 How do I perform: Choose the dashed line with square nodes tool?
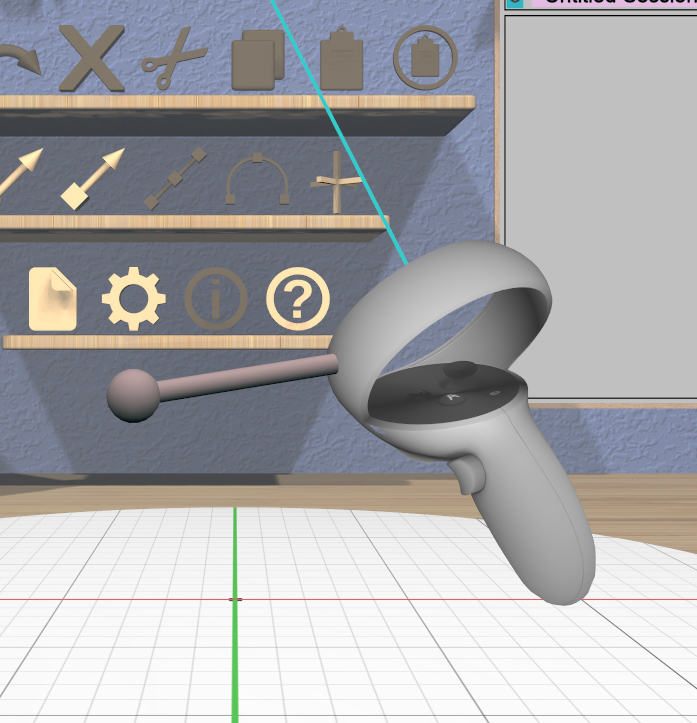click(175, 179)
